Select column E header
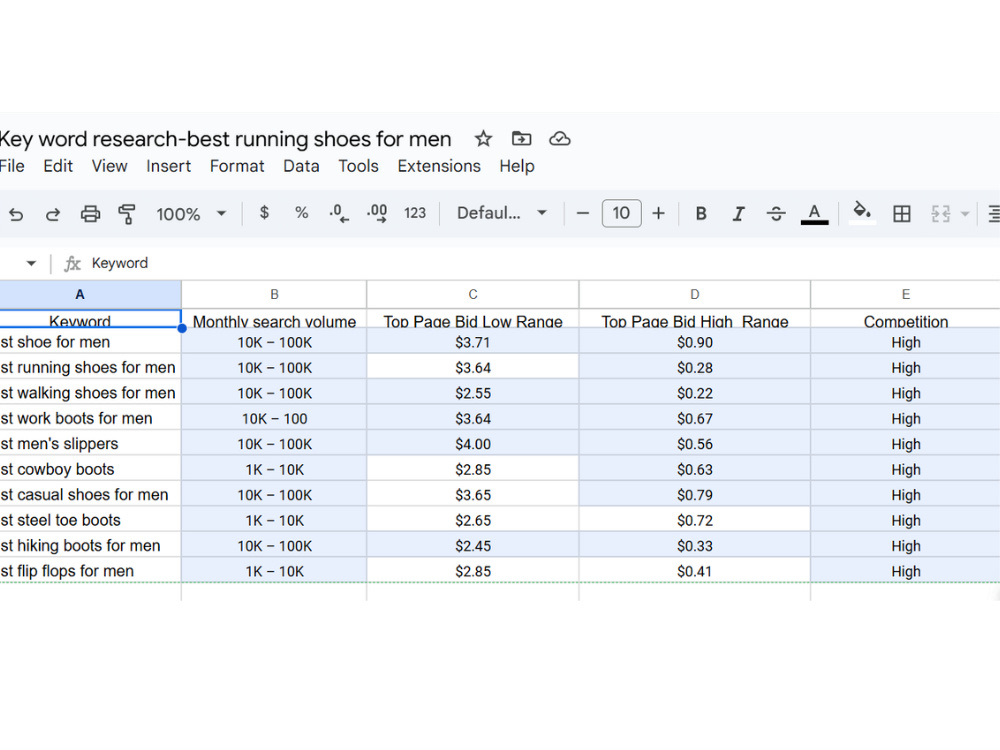 click(905, 295)
